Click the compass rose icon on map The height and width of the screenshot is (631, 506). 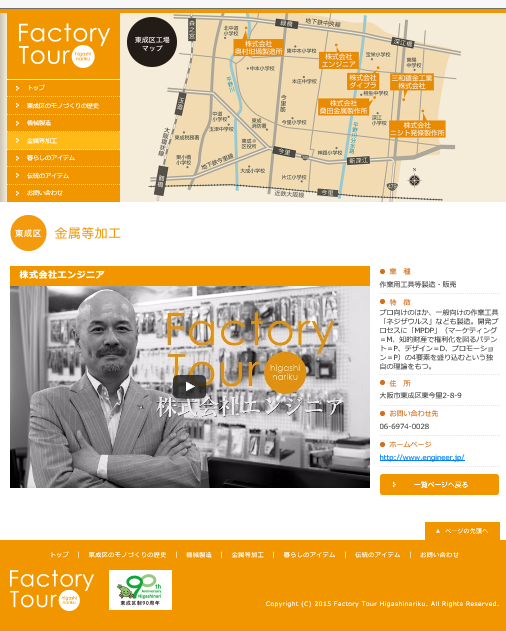pyautogui.click(x=414, y=180)
